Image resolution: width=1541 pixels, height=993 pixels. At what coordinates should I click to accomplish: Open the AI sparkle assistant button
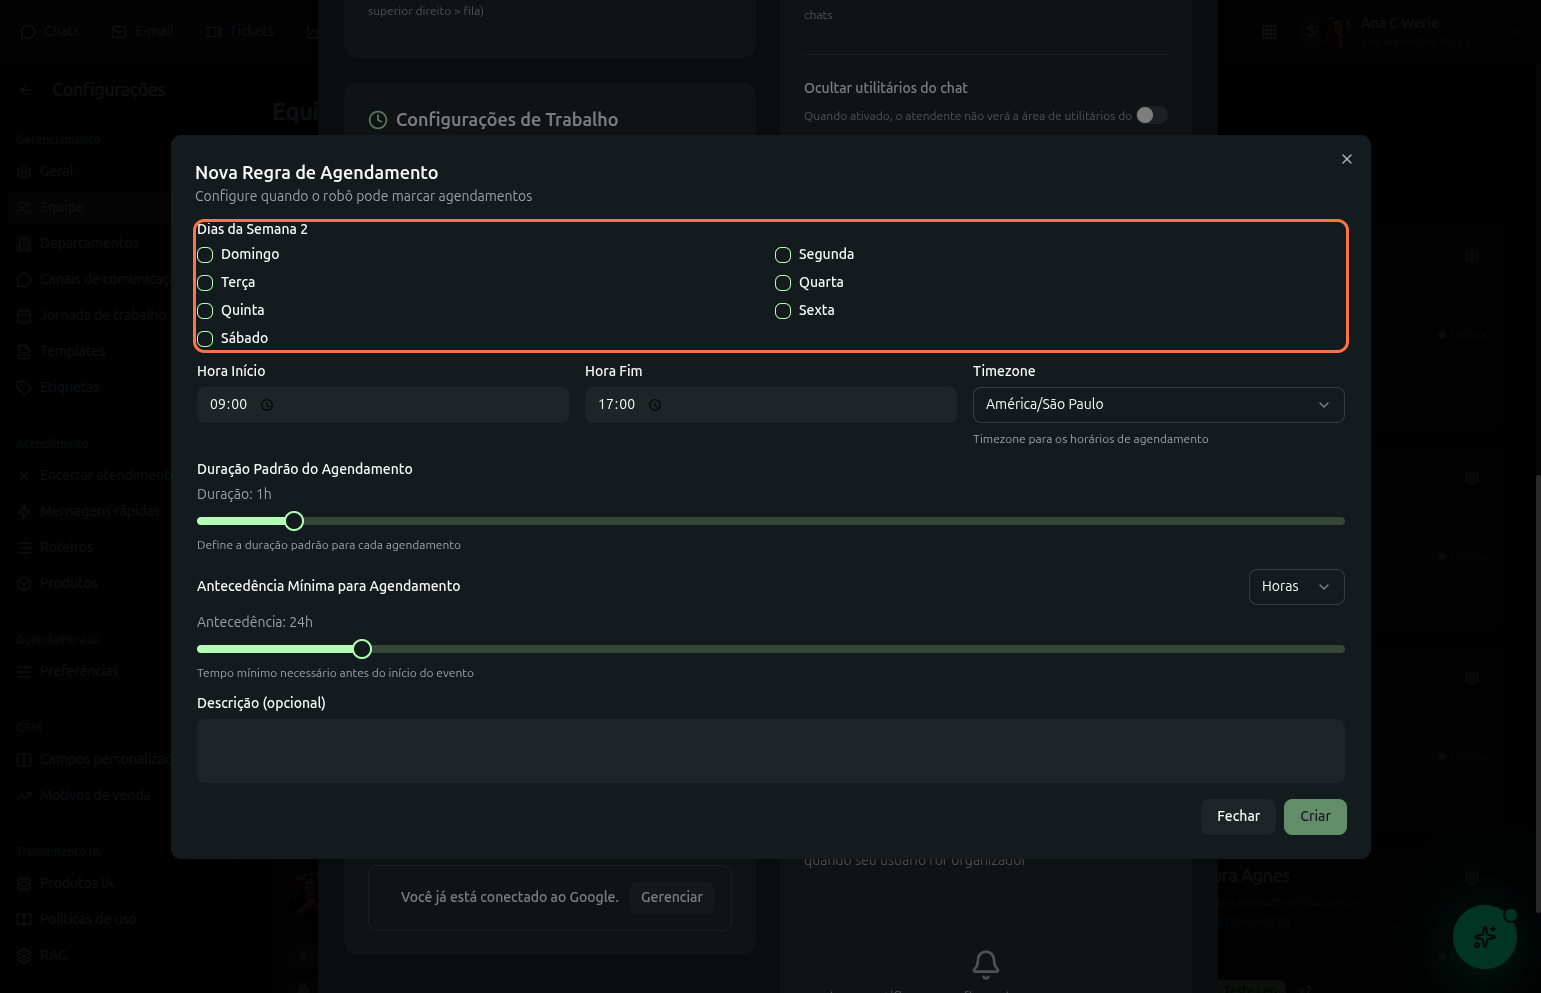(x=1484, y=937)
